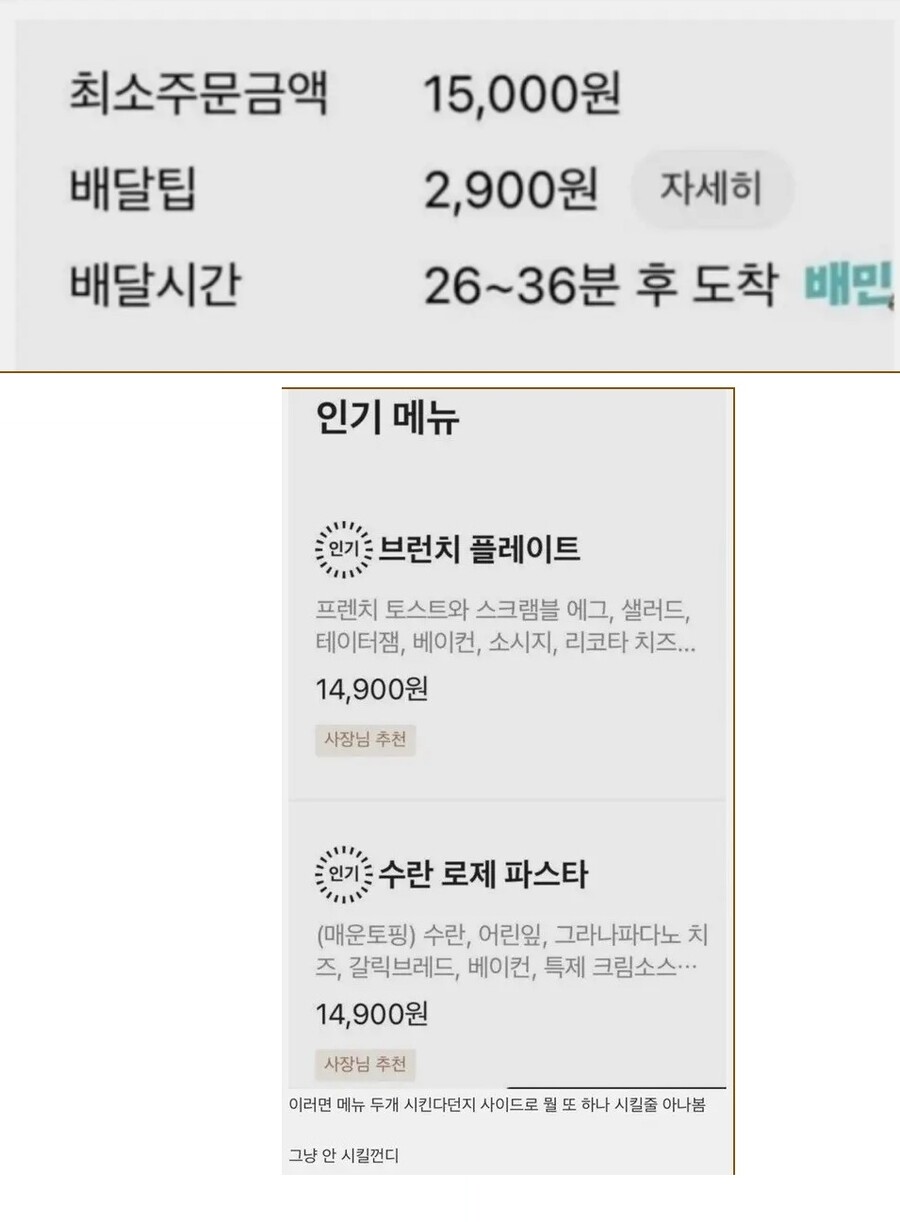
Task: Click the 26~36분 후 도착 delivery time
Action: click(x=600, y=287)
